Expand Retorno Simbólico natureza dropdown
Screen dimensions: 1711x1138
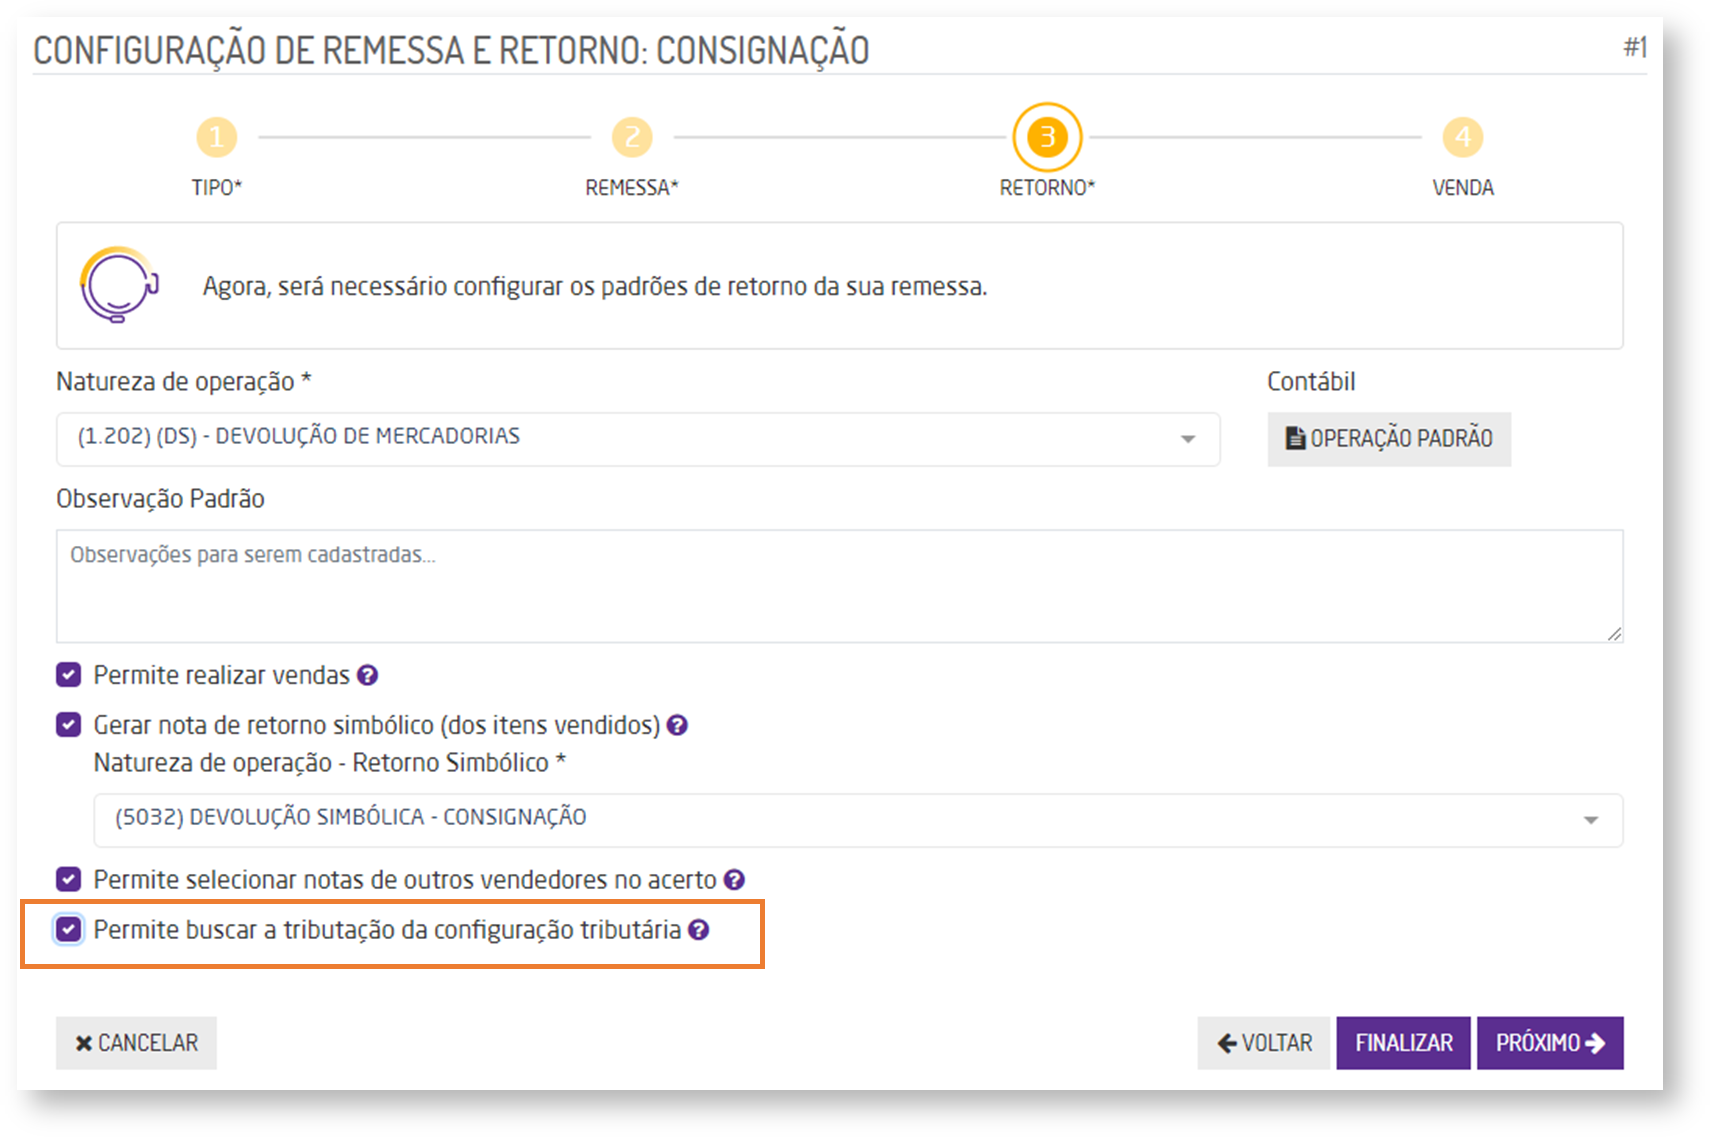tap(857, 820)
